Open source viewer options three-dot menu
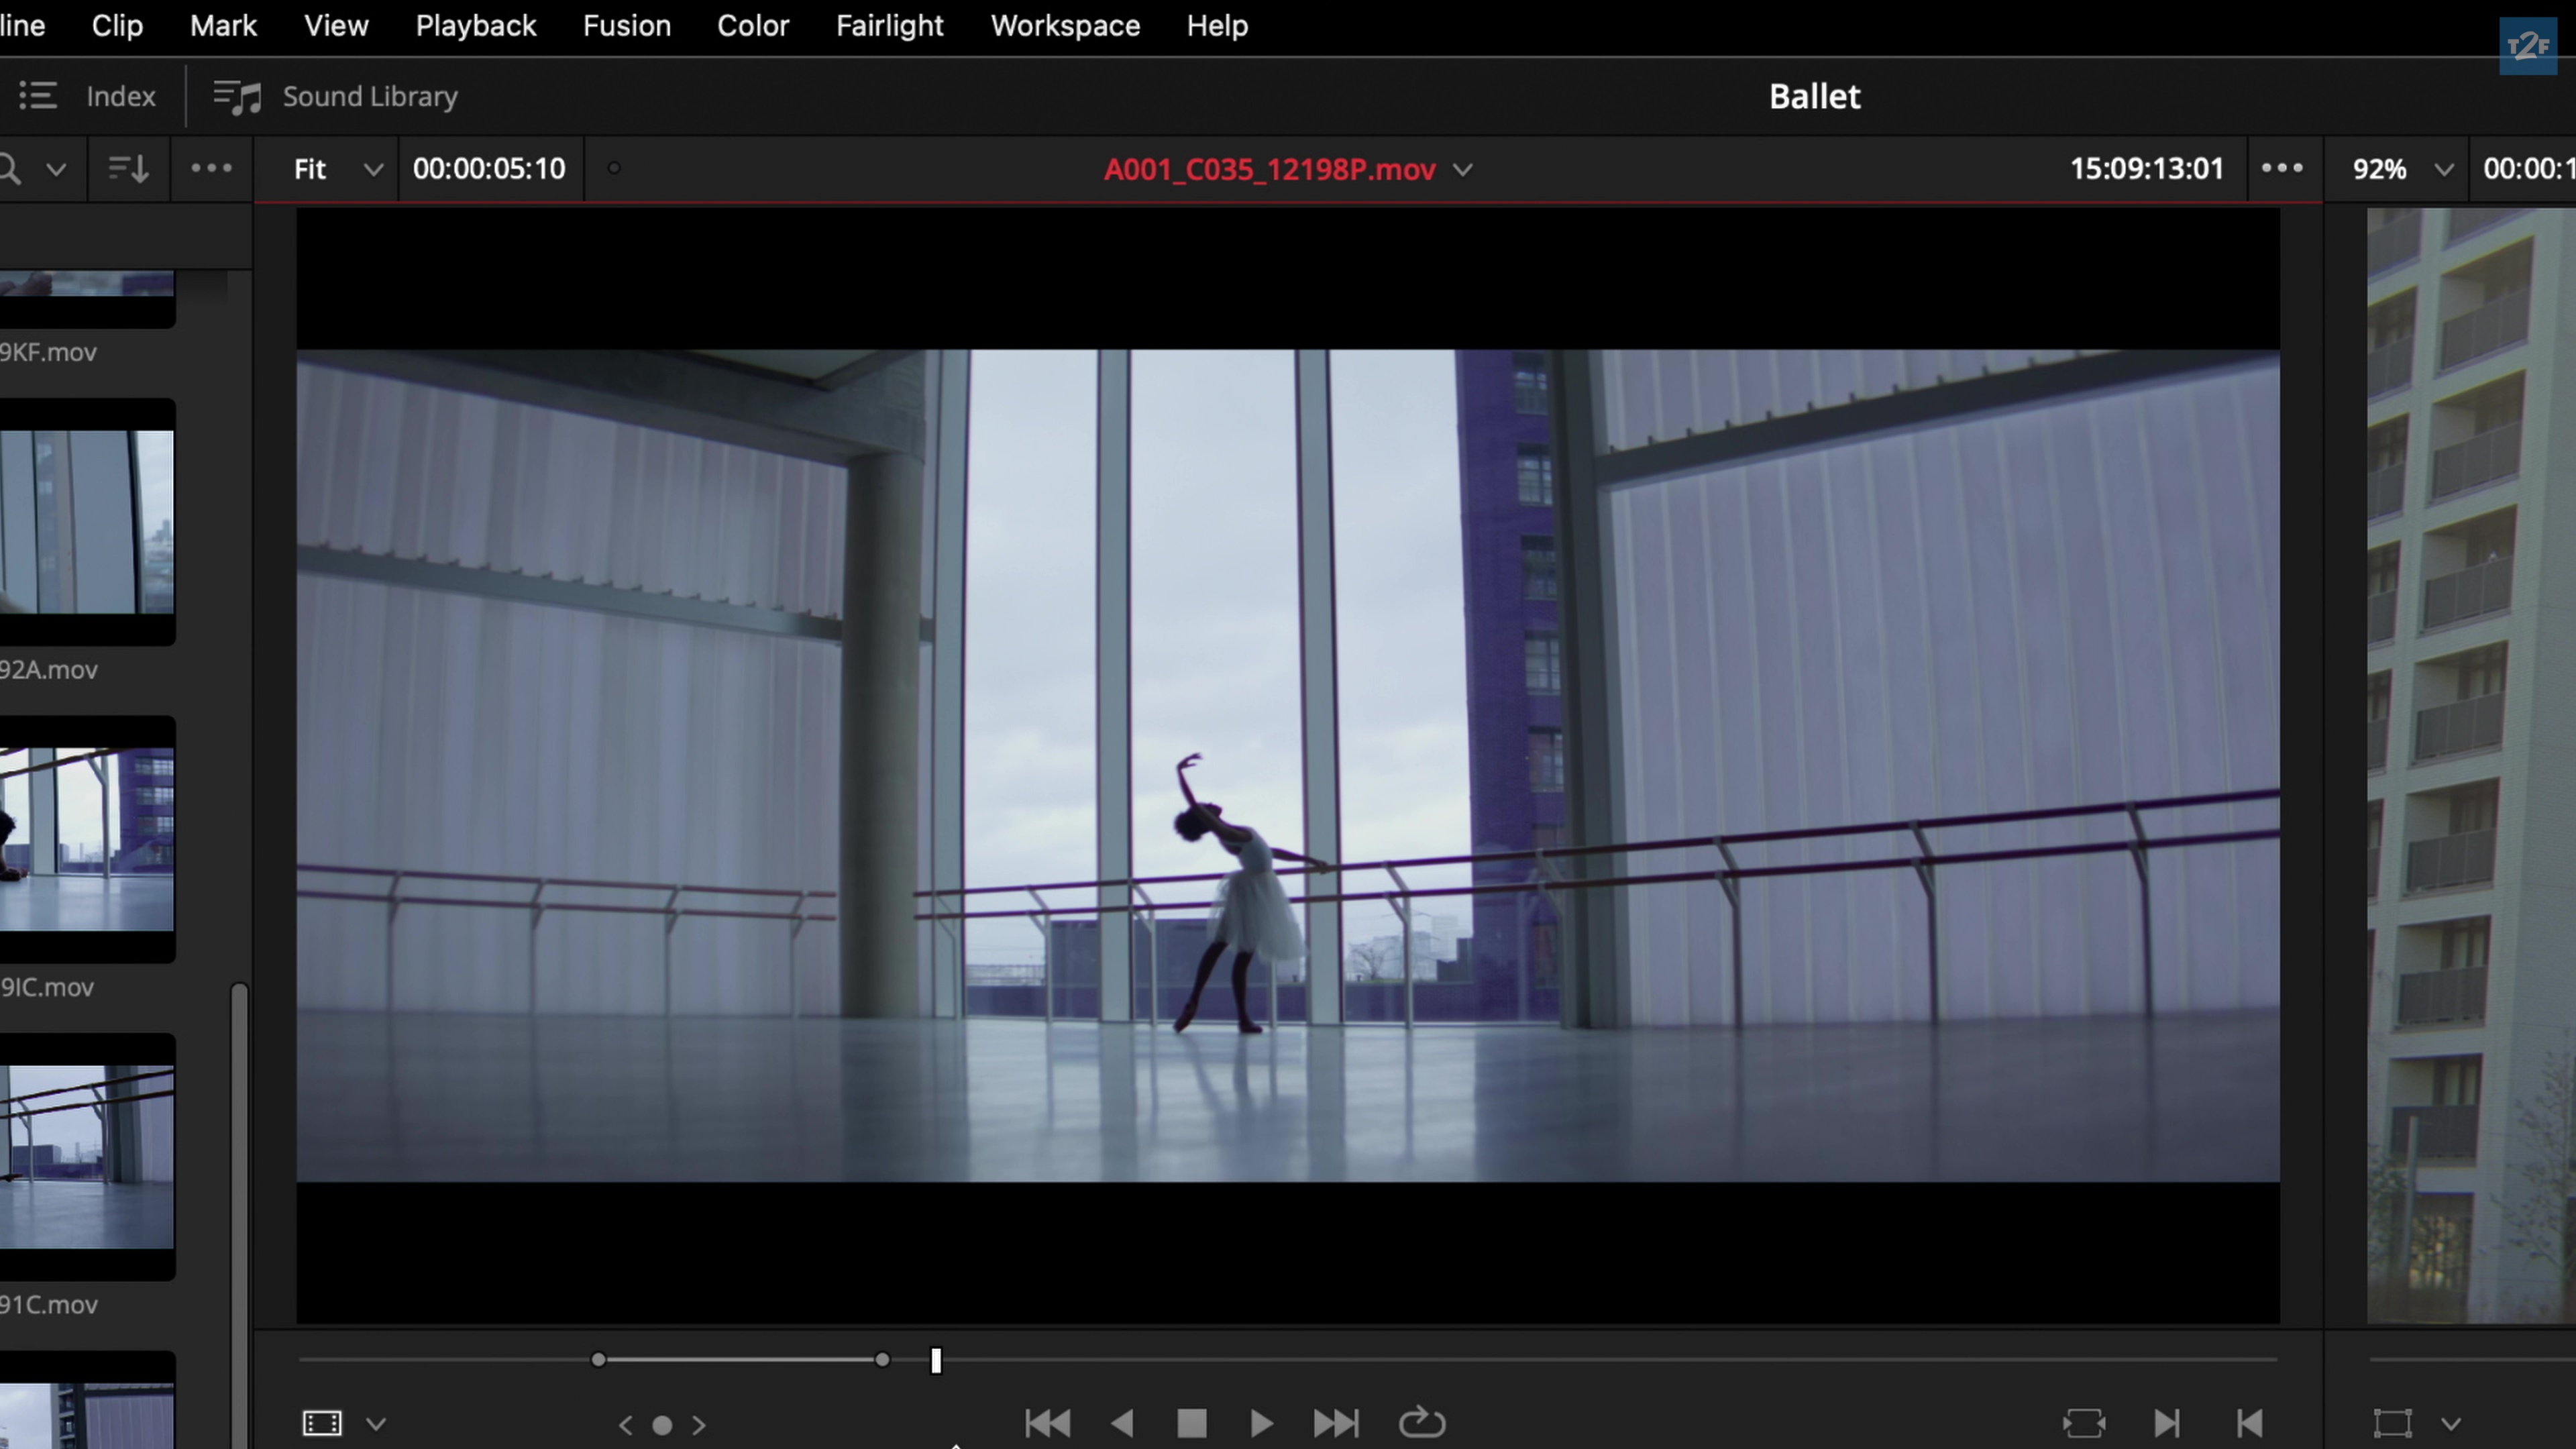This screenshot has width=2576, height=1449. tap(2282, 168)
